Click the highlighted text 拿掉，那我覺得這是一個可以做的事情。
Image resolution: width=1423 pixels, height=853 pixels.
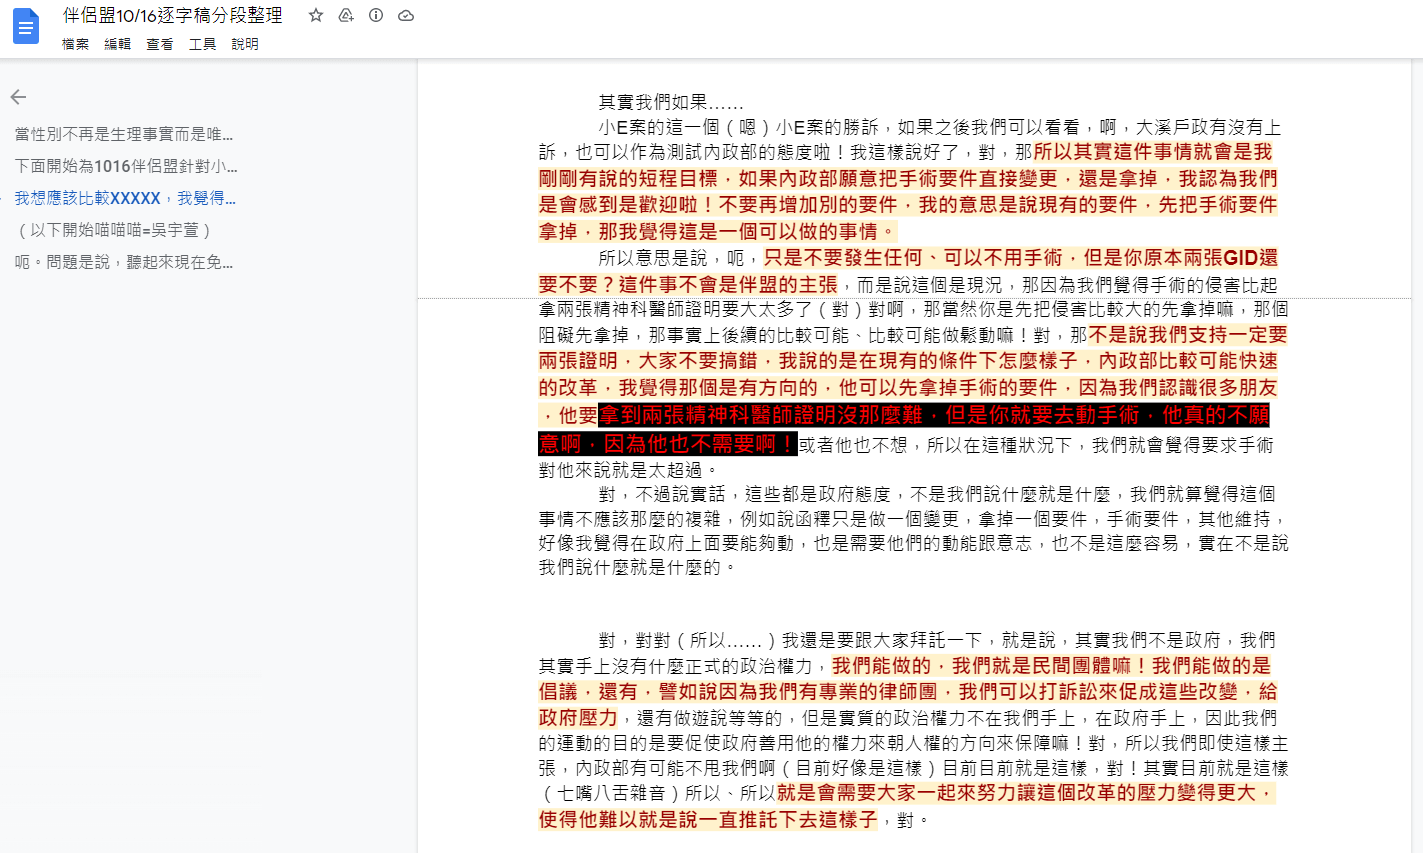718,232
